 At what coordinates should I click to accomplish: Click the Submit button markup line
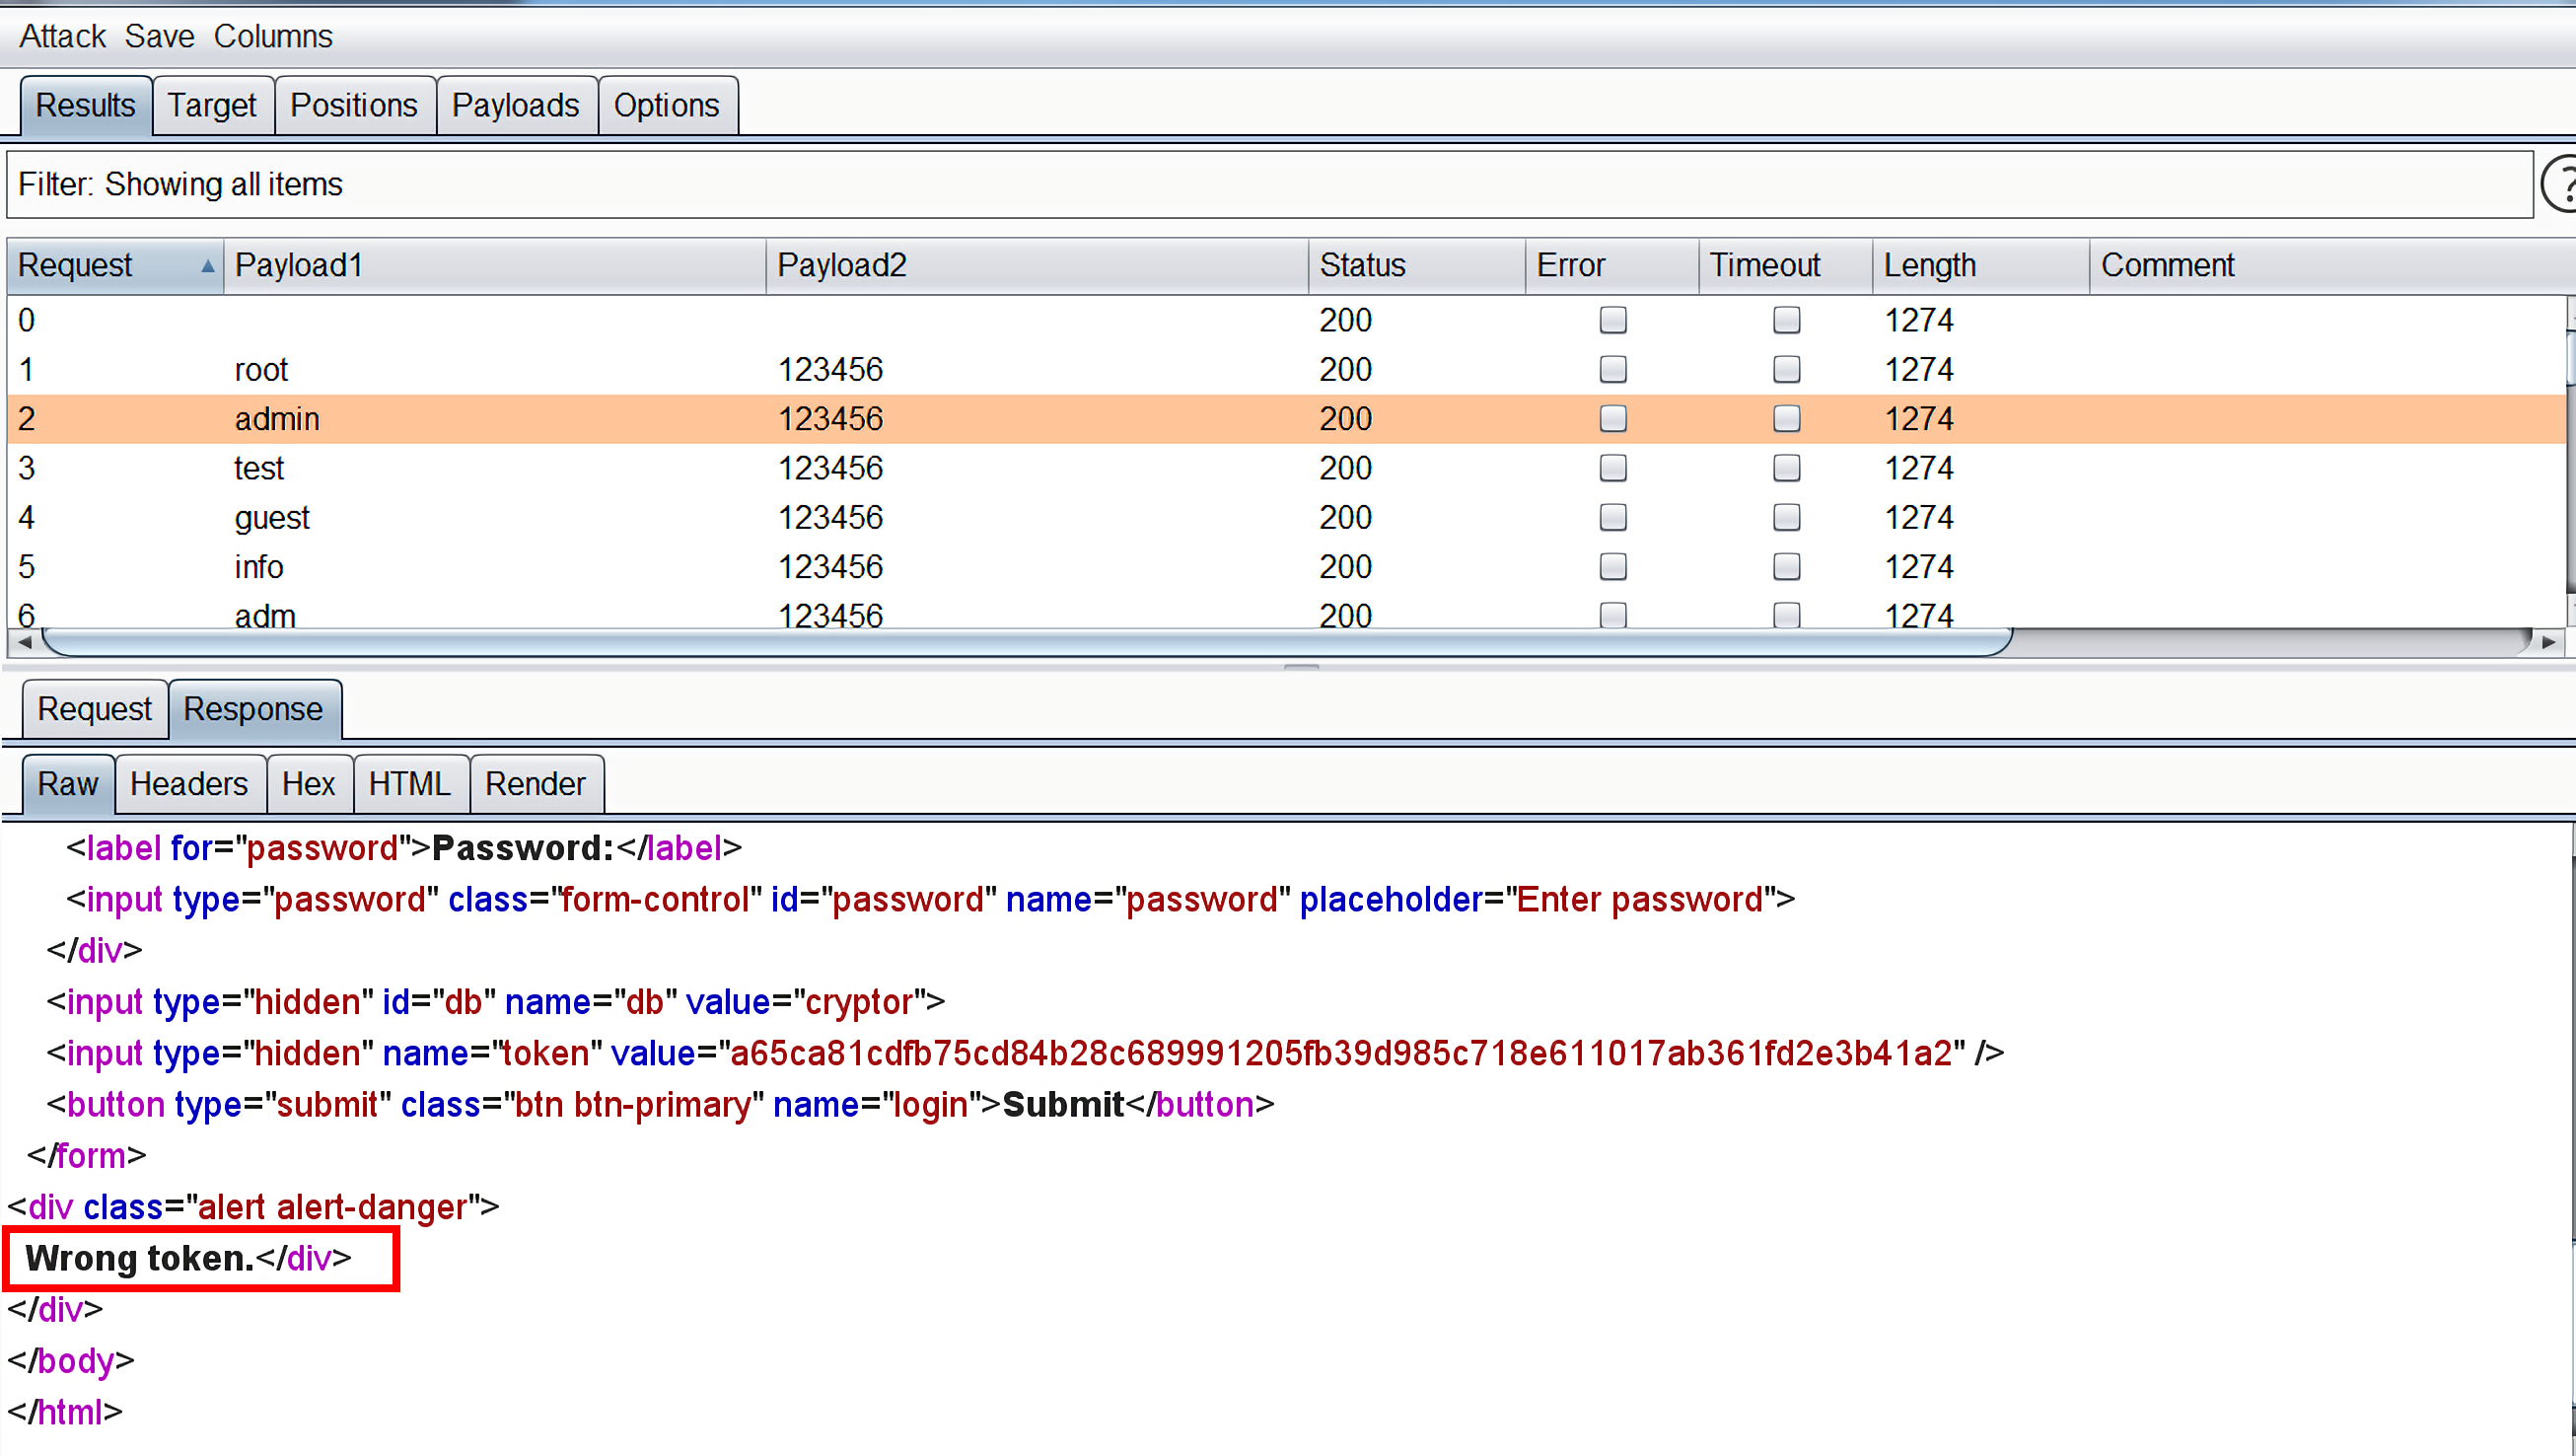[x=660, y=1105]
